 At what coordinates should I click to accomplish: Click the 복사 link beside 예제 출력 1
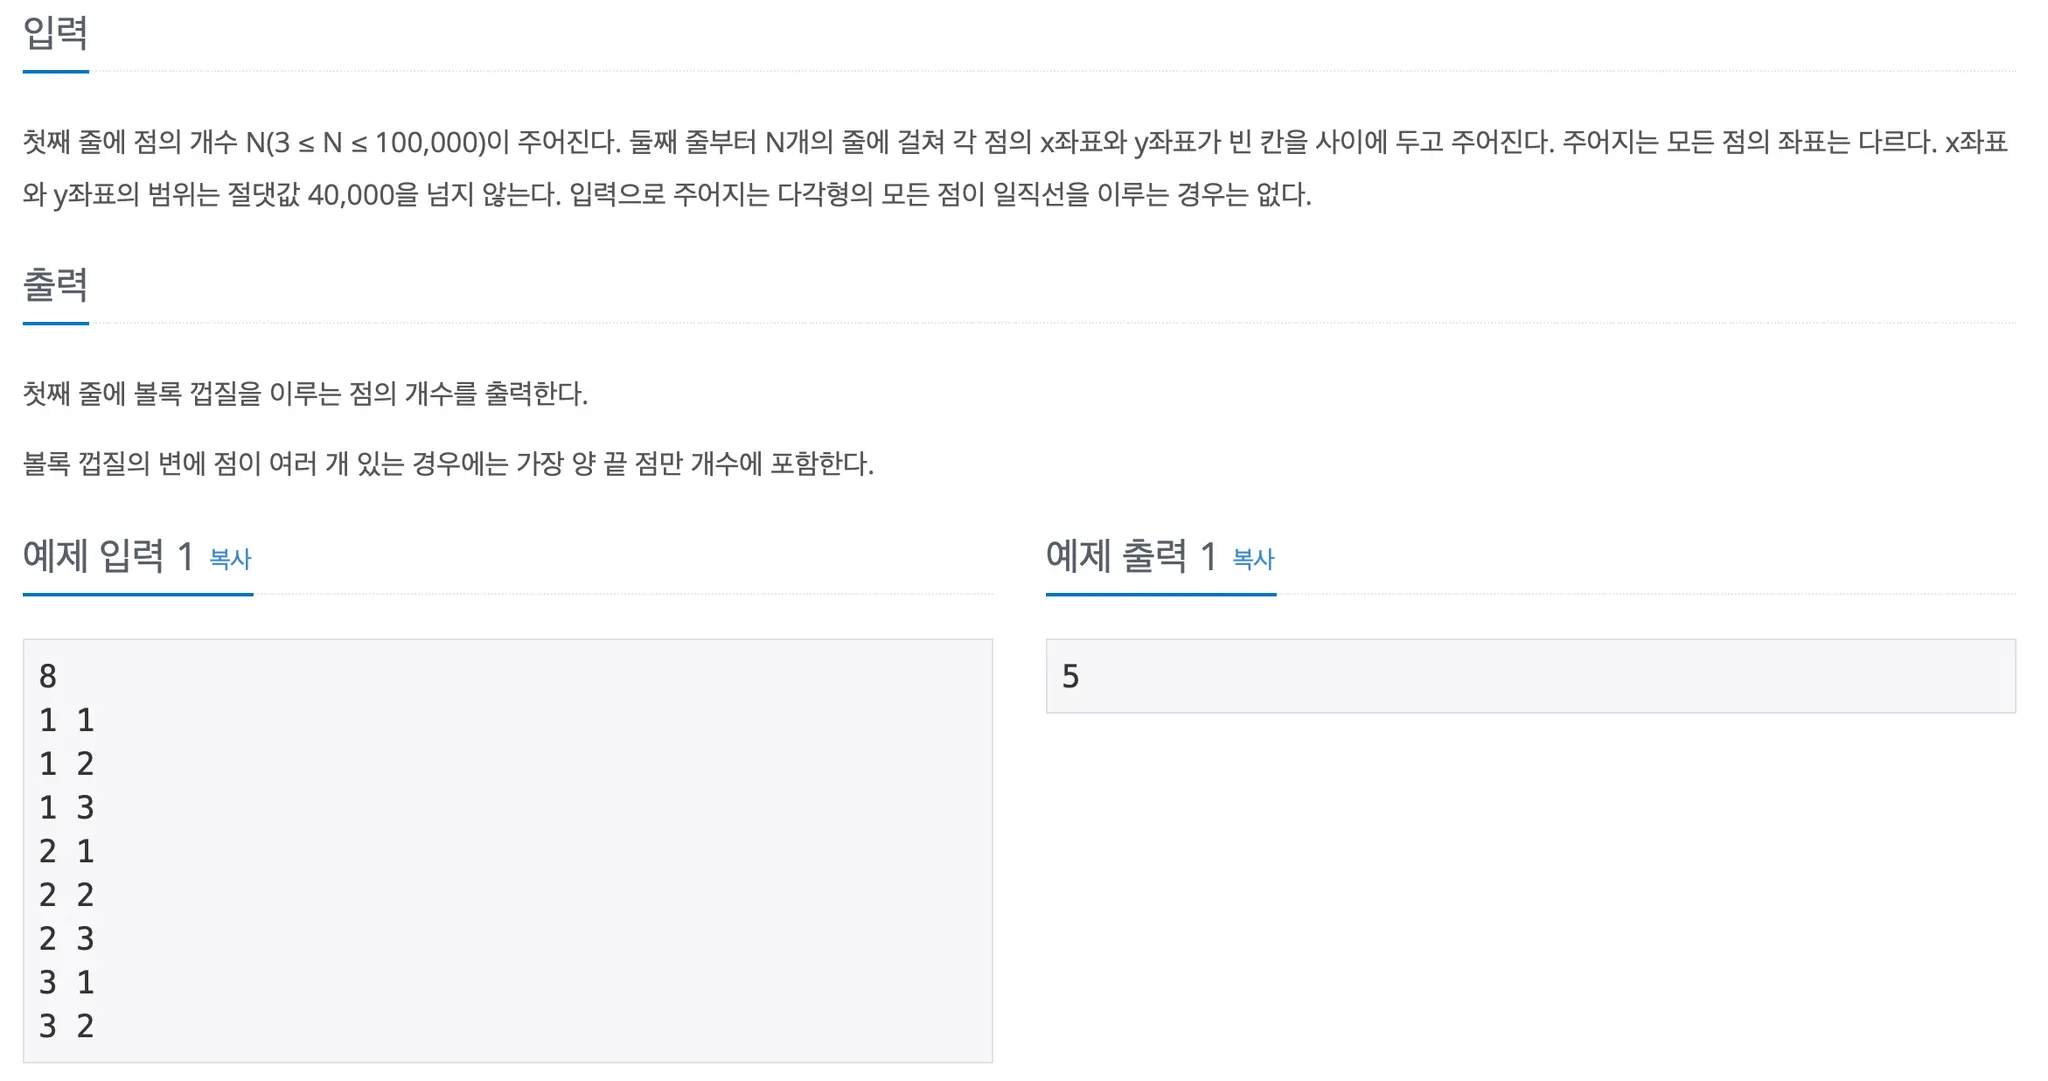[x=1253, y=559]
